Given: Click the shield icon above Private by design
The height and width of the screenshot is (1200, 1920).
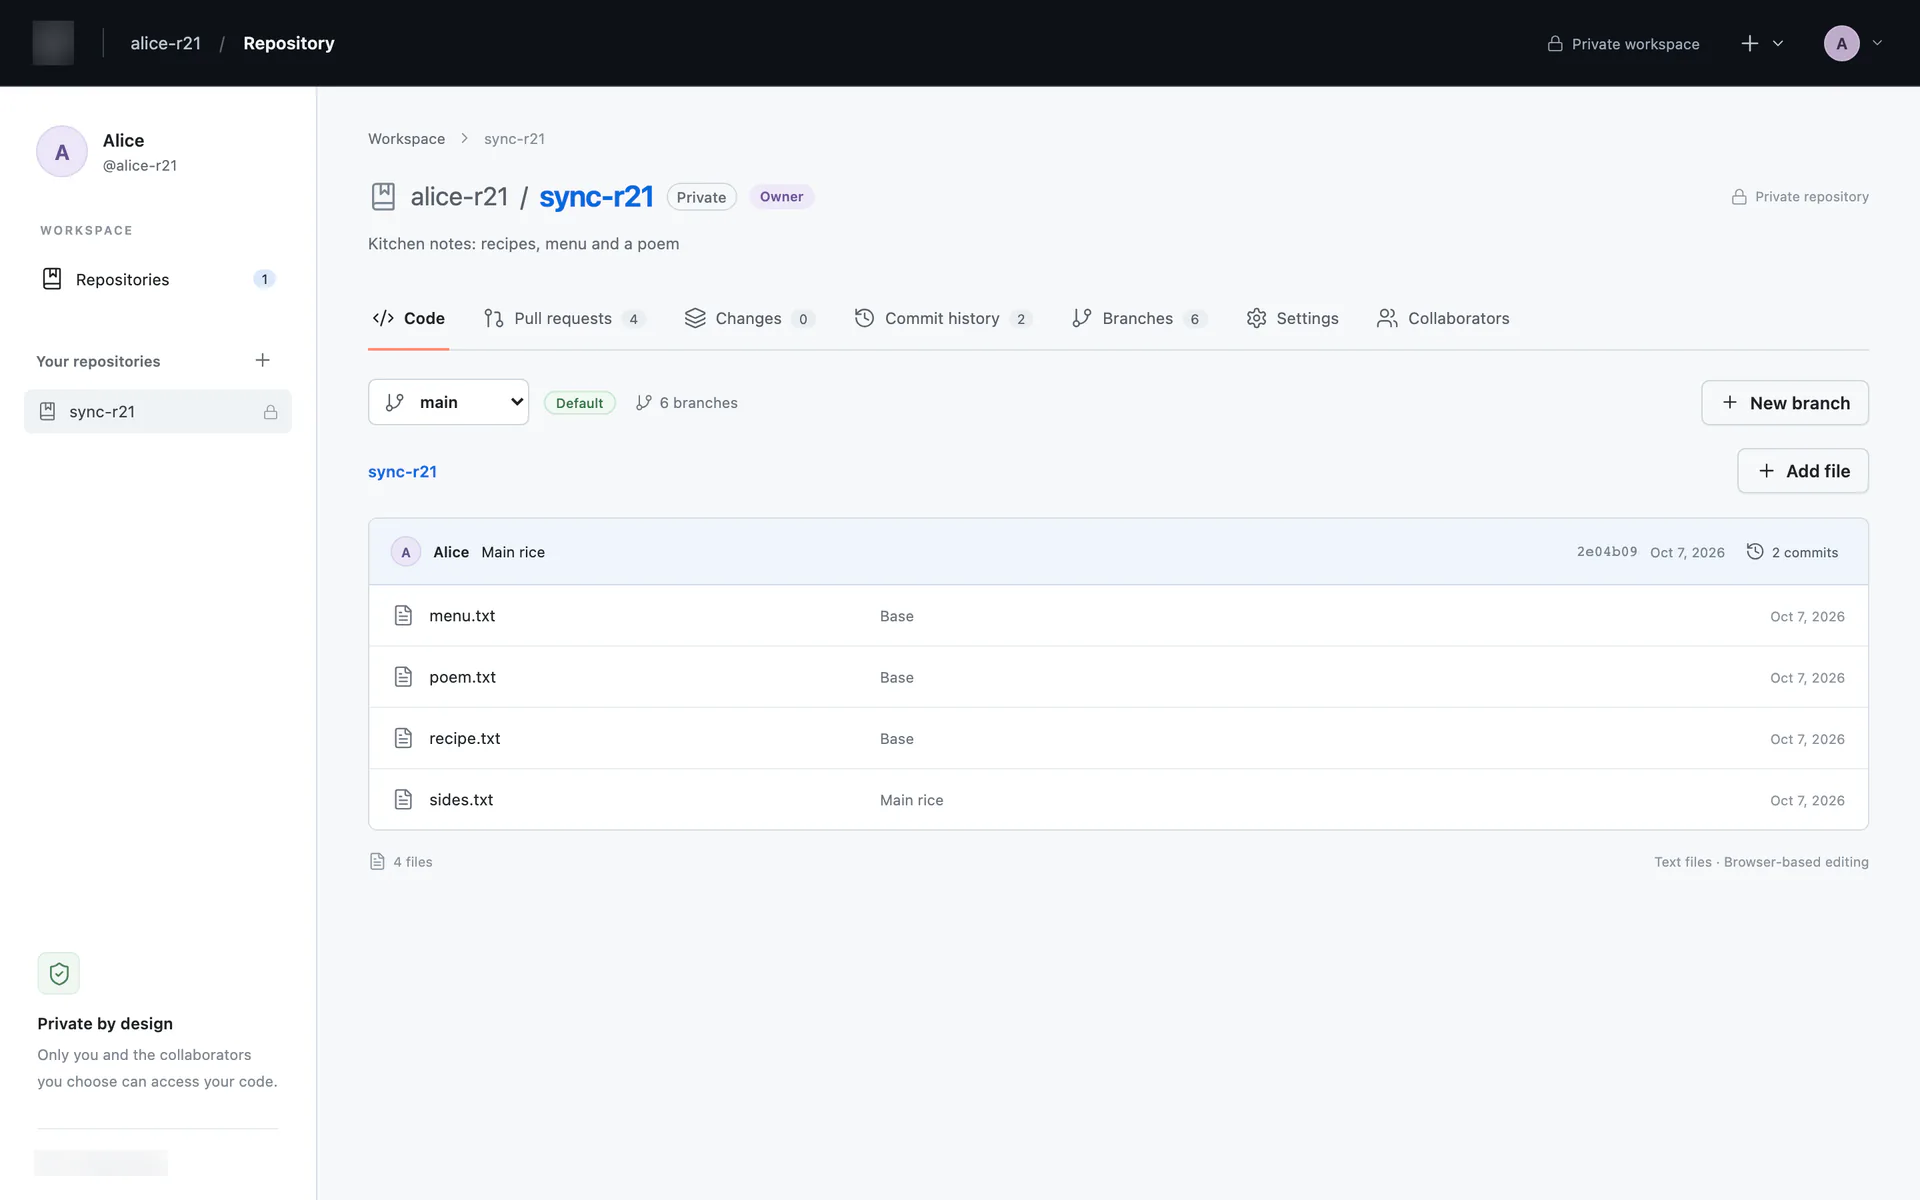Looking at the screenshot, I should 59,973.
